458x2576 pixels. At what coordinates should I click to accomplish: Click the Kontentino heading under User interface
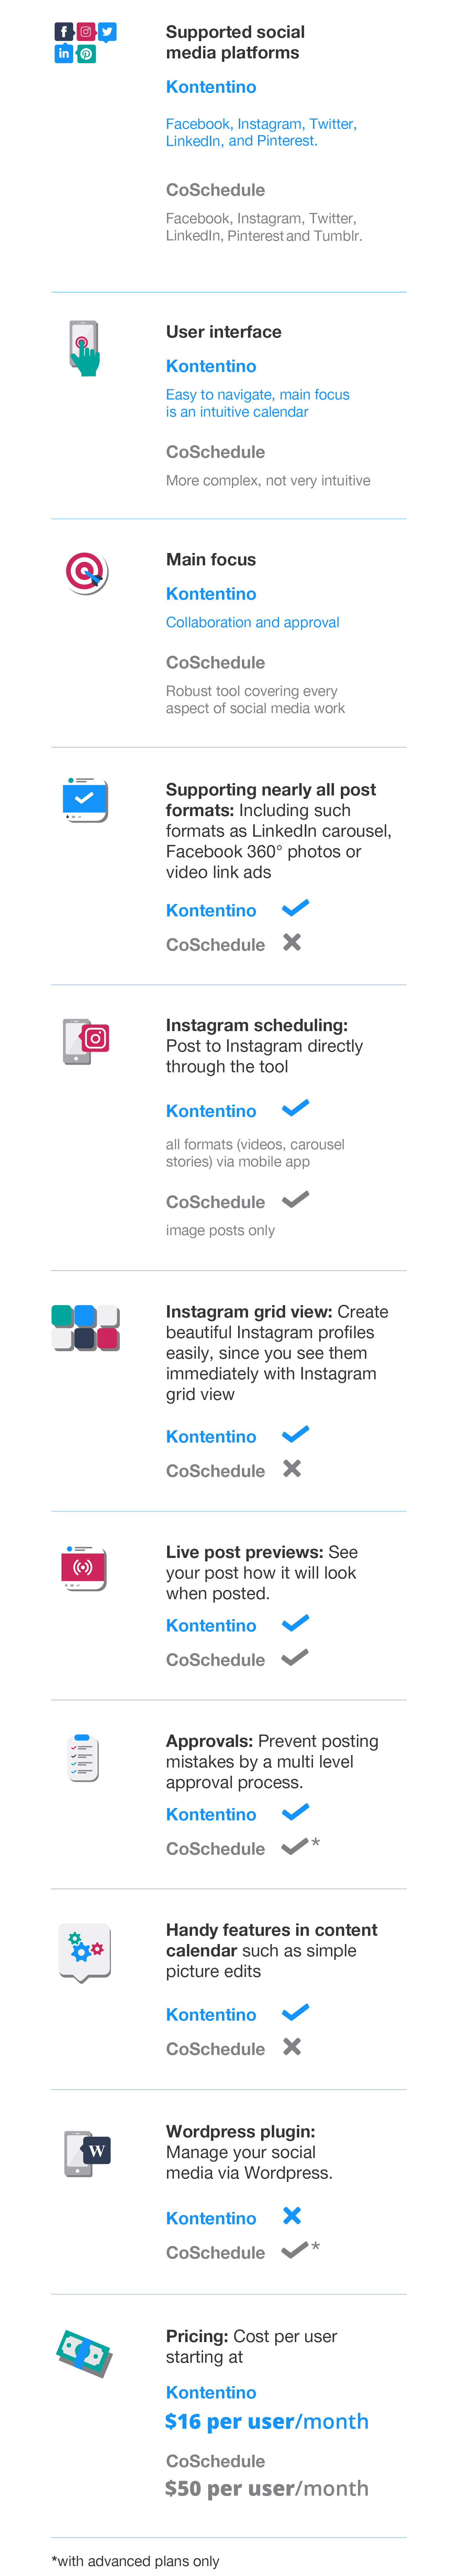pyautogui.click(x=211, y=366)
